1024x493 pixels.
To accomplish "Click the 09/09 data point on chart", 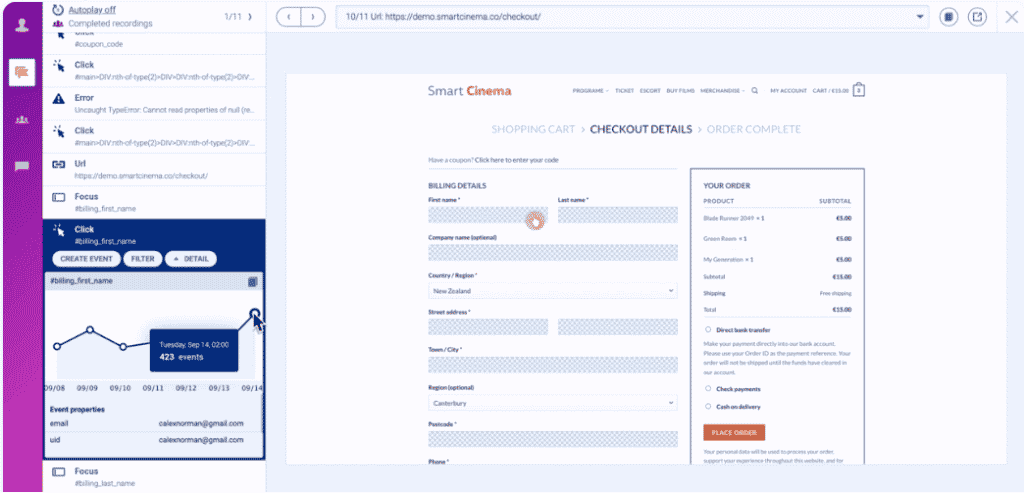I will (90, 330).
